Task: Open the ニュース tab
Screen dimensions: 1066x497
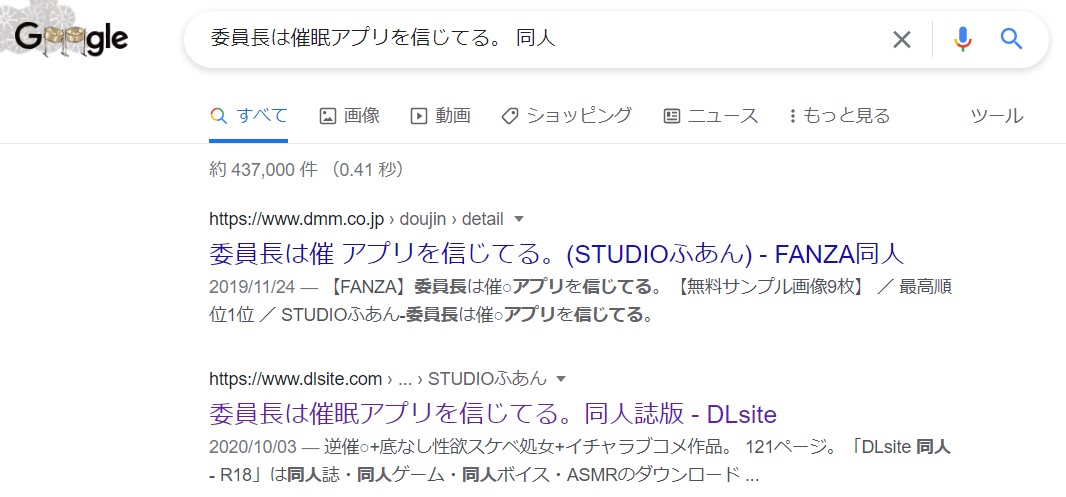Action: click(710, 116)
